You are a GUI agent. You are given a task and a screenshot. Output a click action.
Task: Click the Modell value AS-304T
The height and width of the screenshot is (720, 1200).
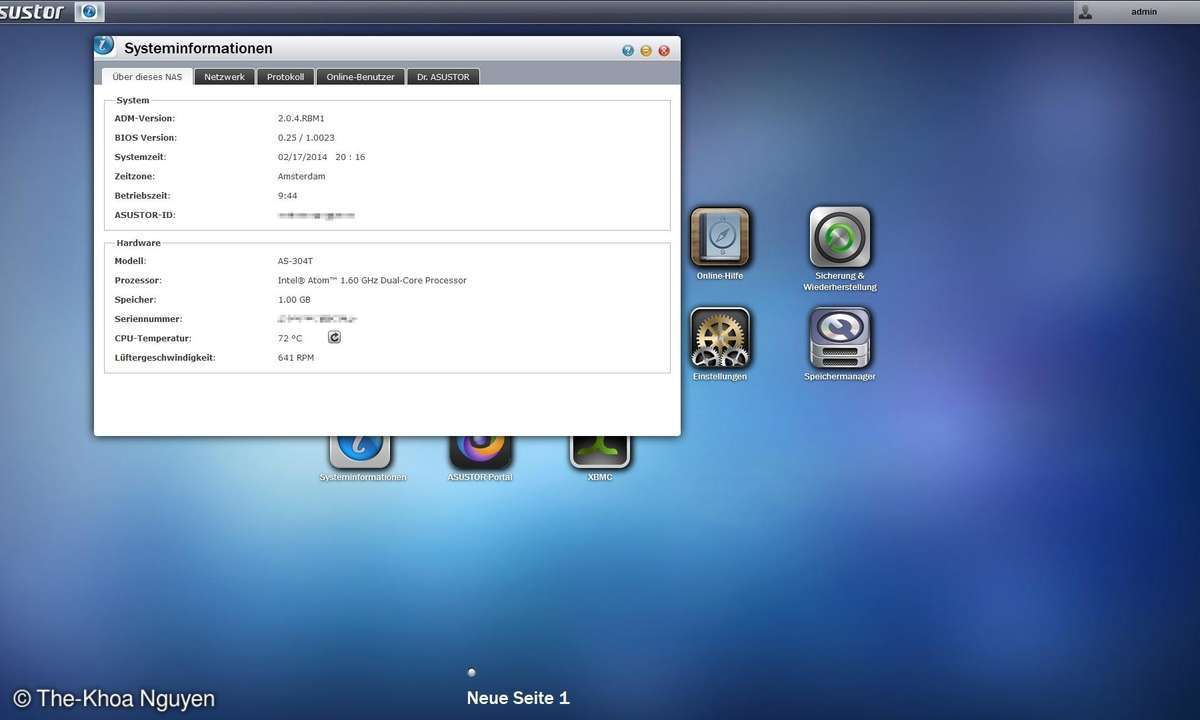[x=295, y=261]
